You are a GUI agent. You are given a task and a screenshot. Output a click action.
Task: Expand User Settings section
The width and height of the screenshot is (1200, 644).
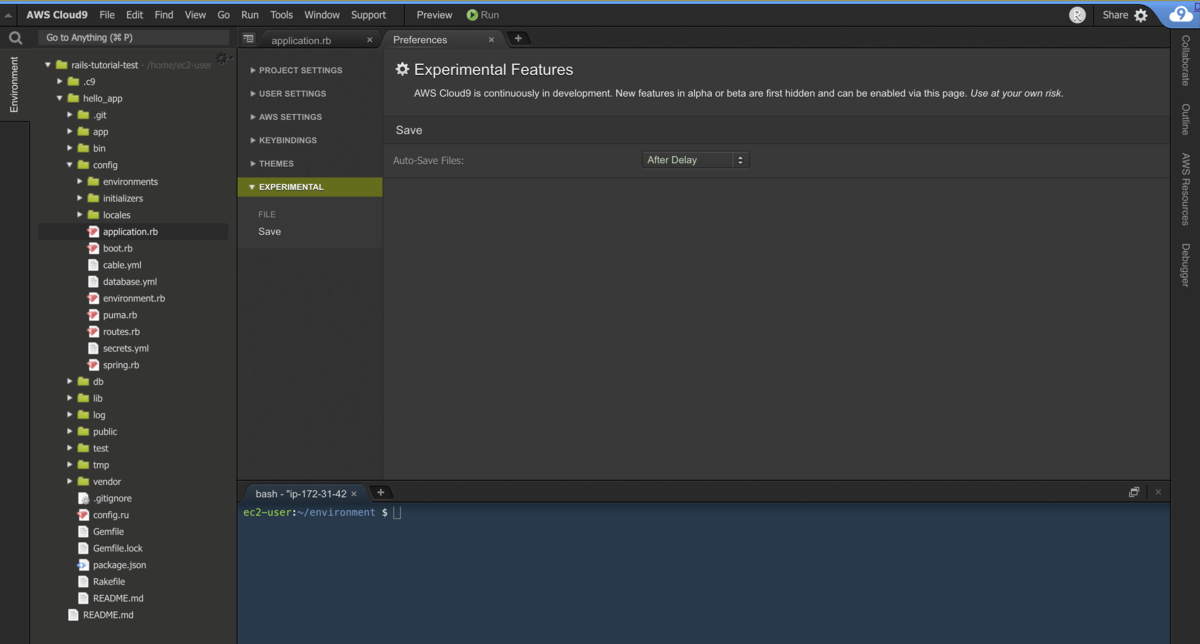click(x=288, y=94)
